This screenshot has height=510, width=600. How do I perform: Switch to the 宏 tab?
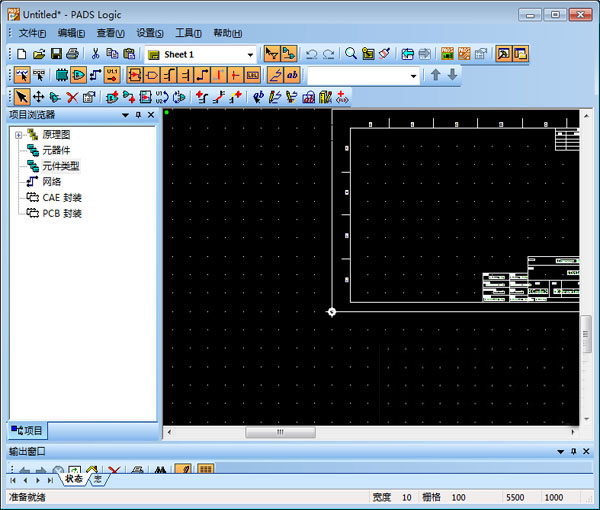(x=98, y=480)
